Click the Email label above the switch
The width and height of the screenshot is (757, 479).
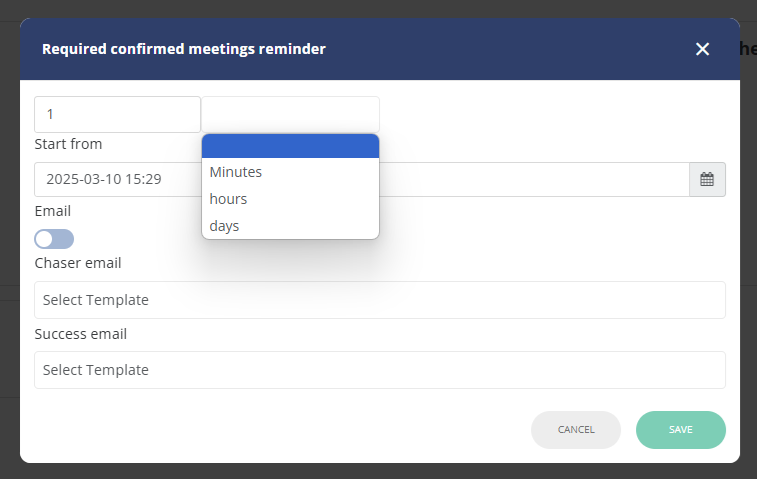click(52, 212)
